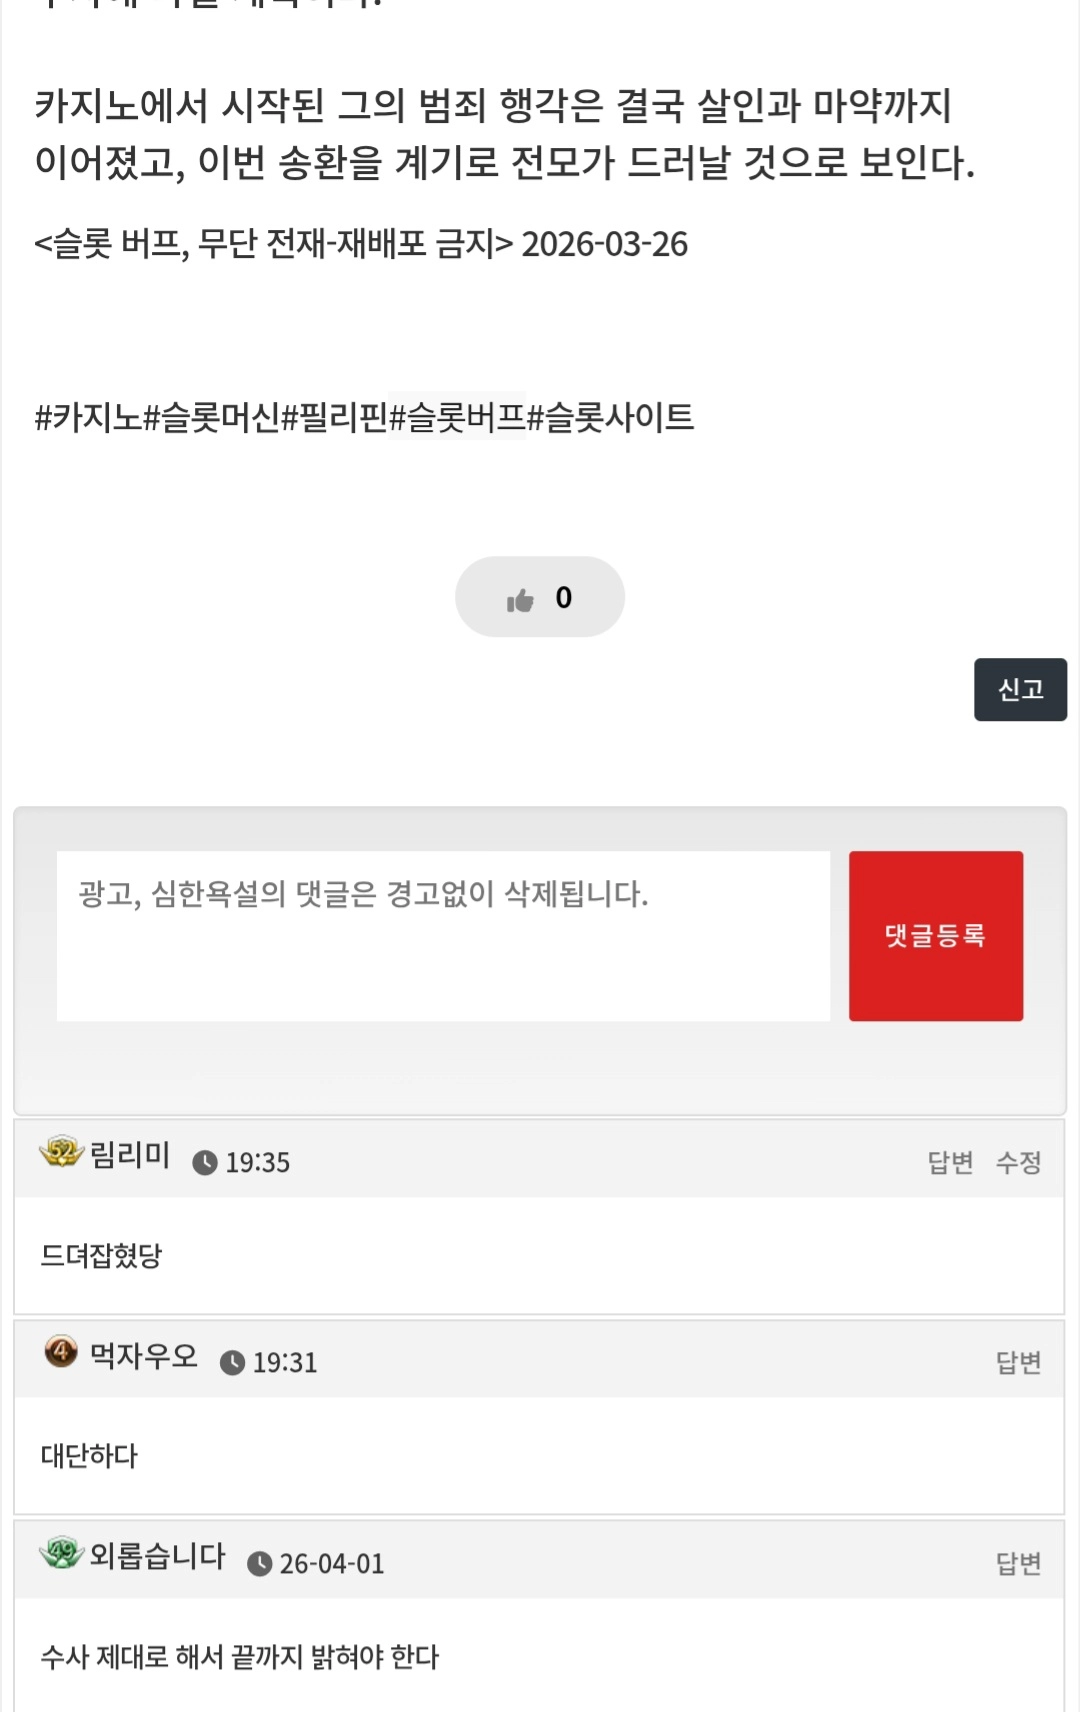
Task: Reply to 먹자우오's comment via 답변
Action: pos(1018,1362)
